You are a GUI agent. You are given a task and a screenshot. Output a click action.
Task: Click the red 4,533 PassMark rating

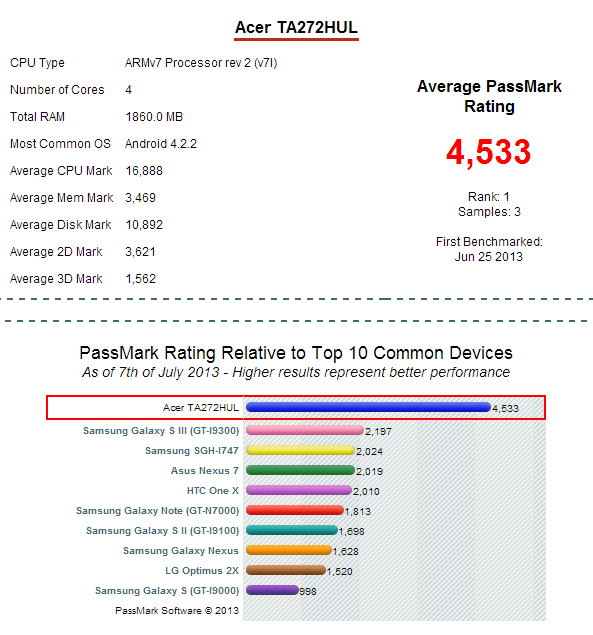[488, 153]
